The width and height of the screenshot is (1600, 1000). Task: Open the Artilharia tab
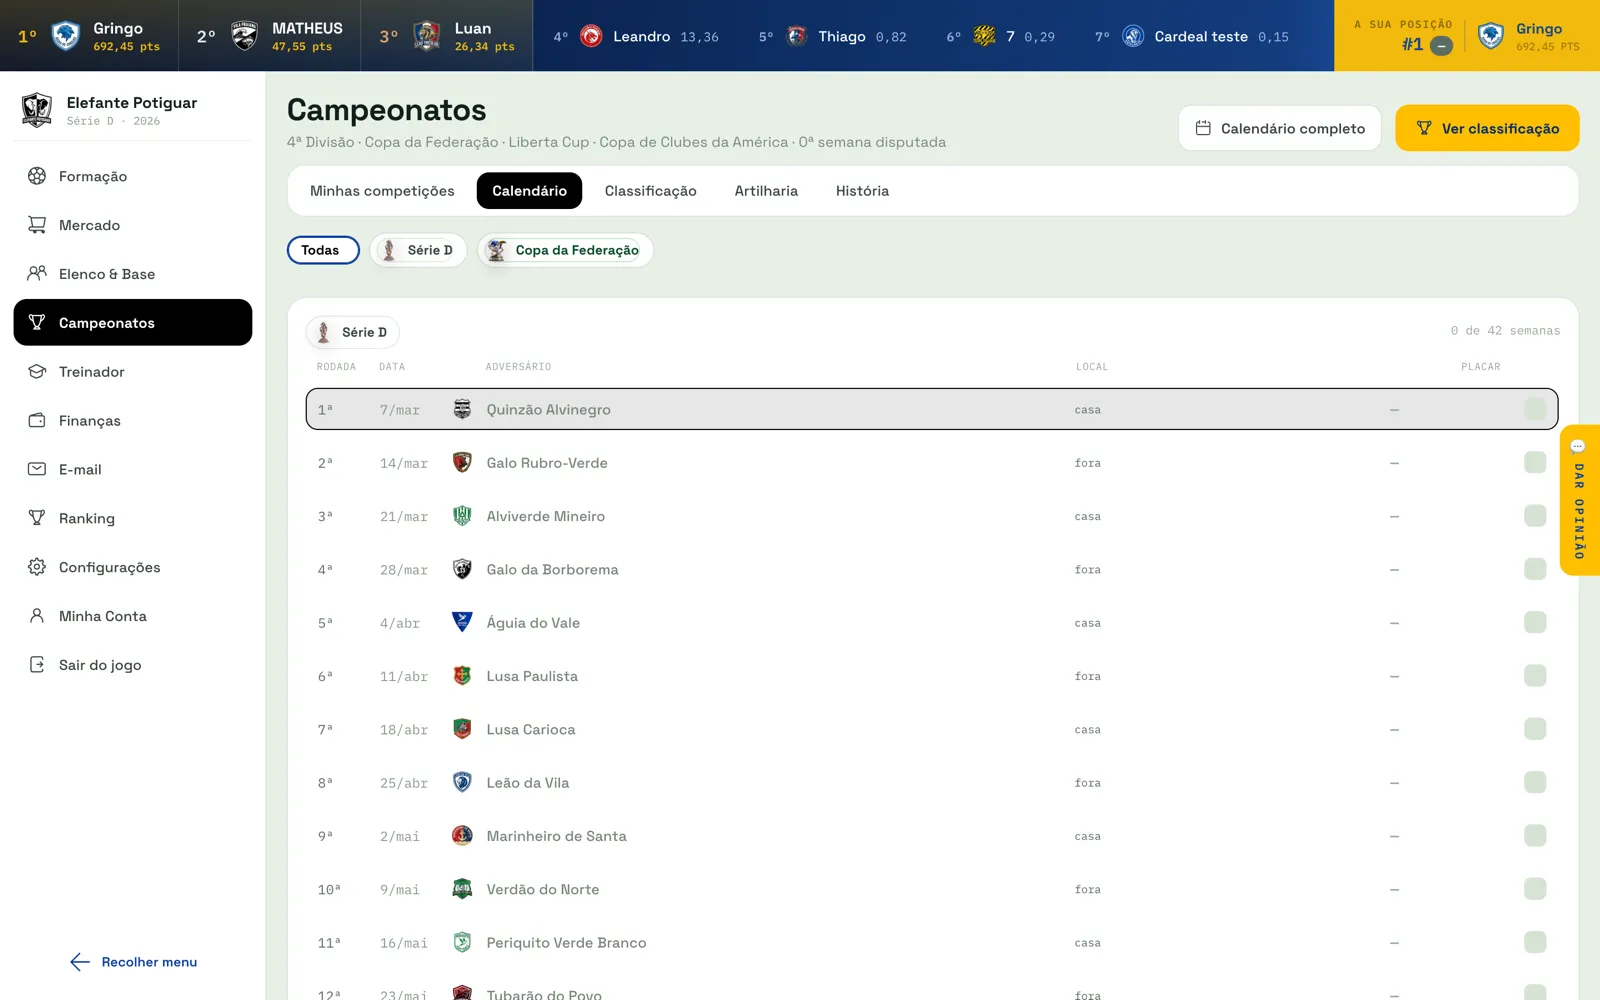tap(766, 191)
